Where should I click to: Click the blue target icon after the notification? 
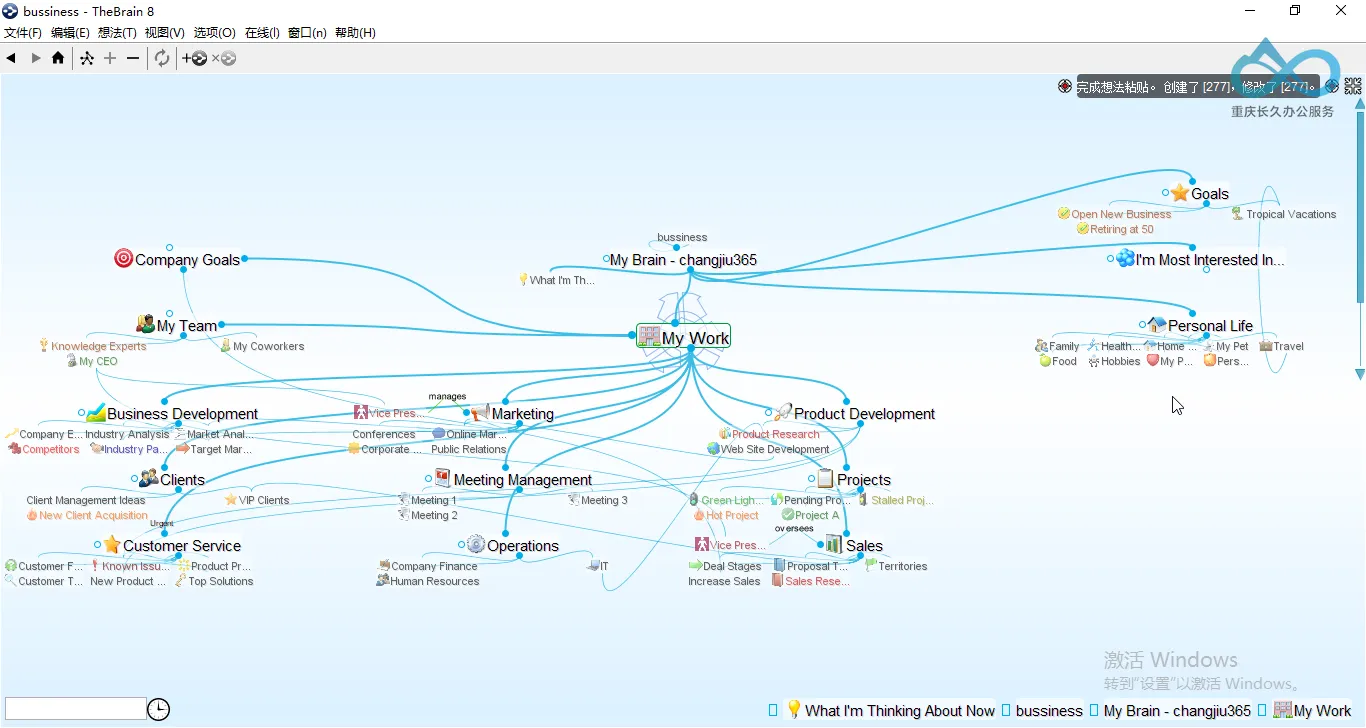[1332, 86]
